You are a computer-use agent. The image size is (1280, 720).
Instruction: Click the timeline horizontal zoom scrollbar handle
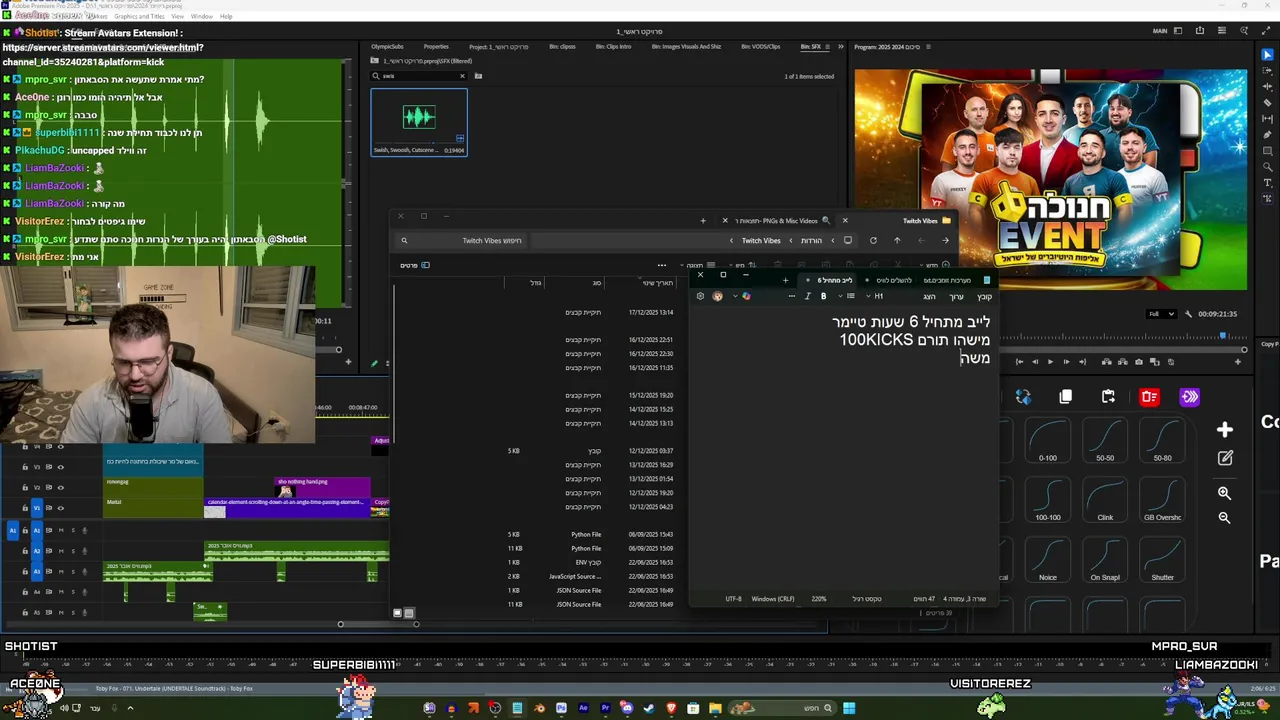pyautogui.click(x=378, y=624)
